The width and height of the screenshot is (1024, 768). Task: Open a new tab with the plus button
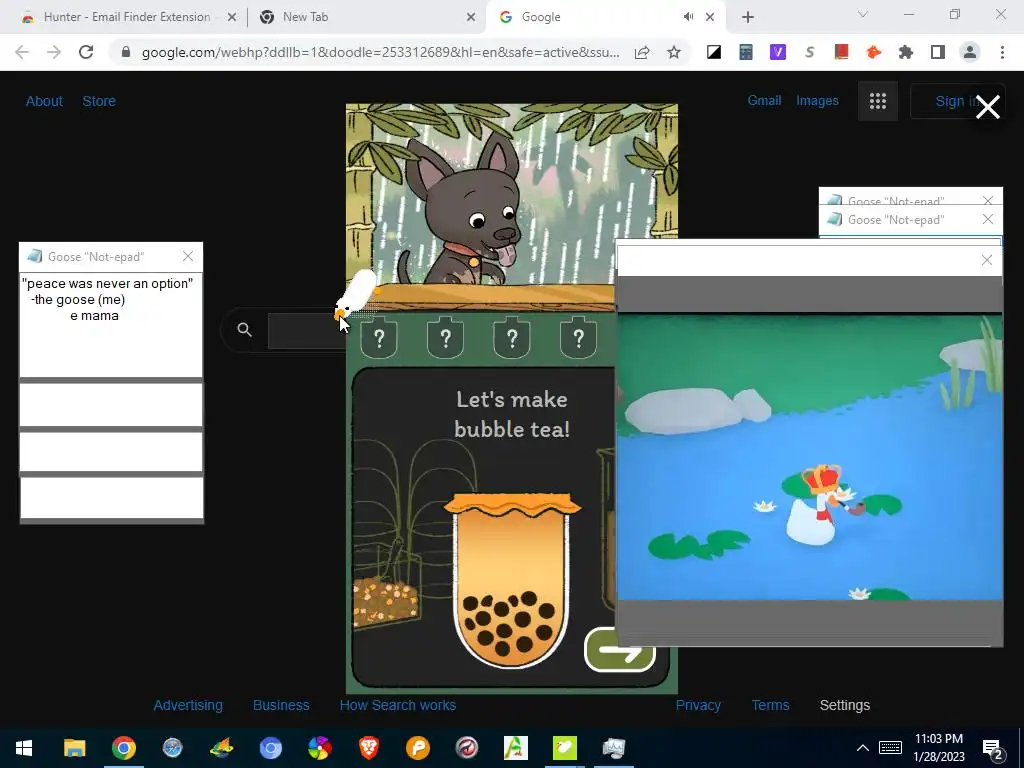pyautogui.click(x=748, y=17)
